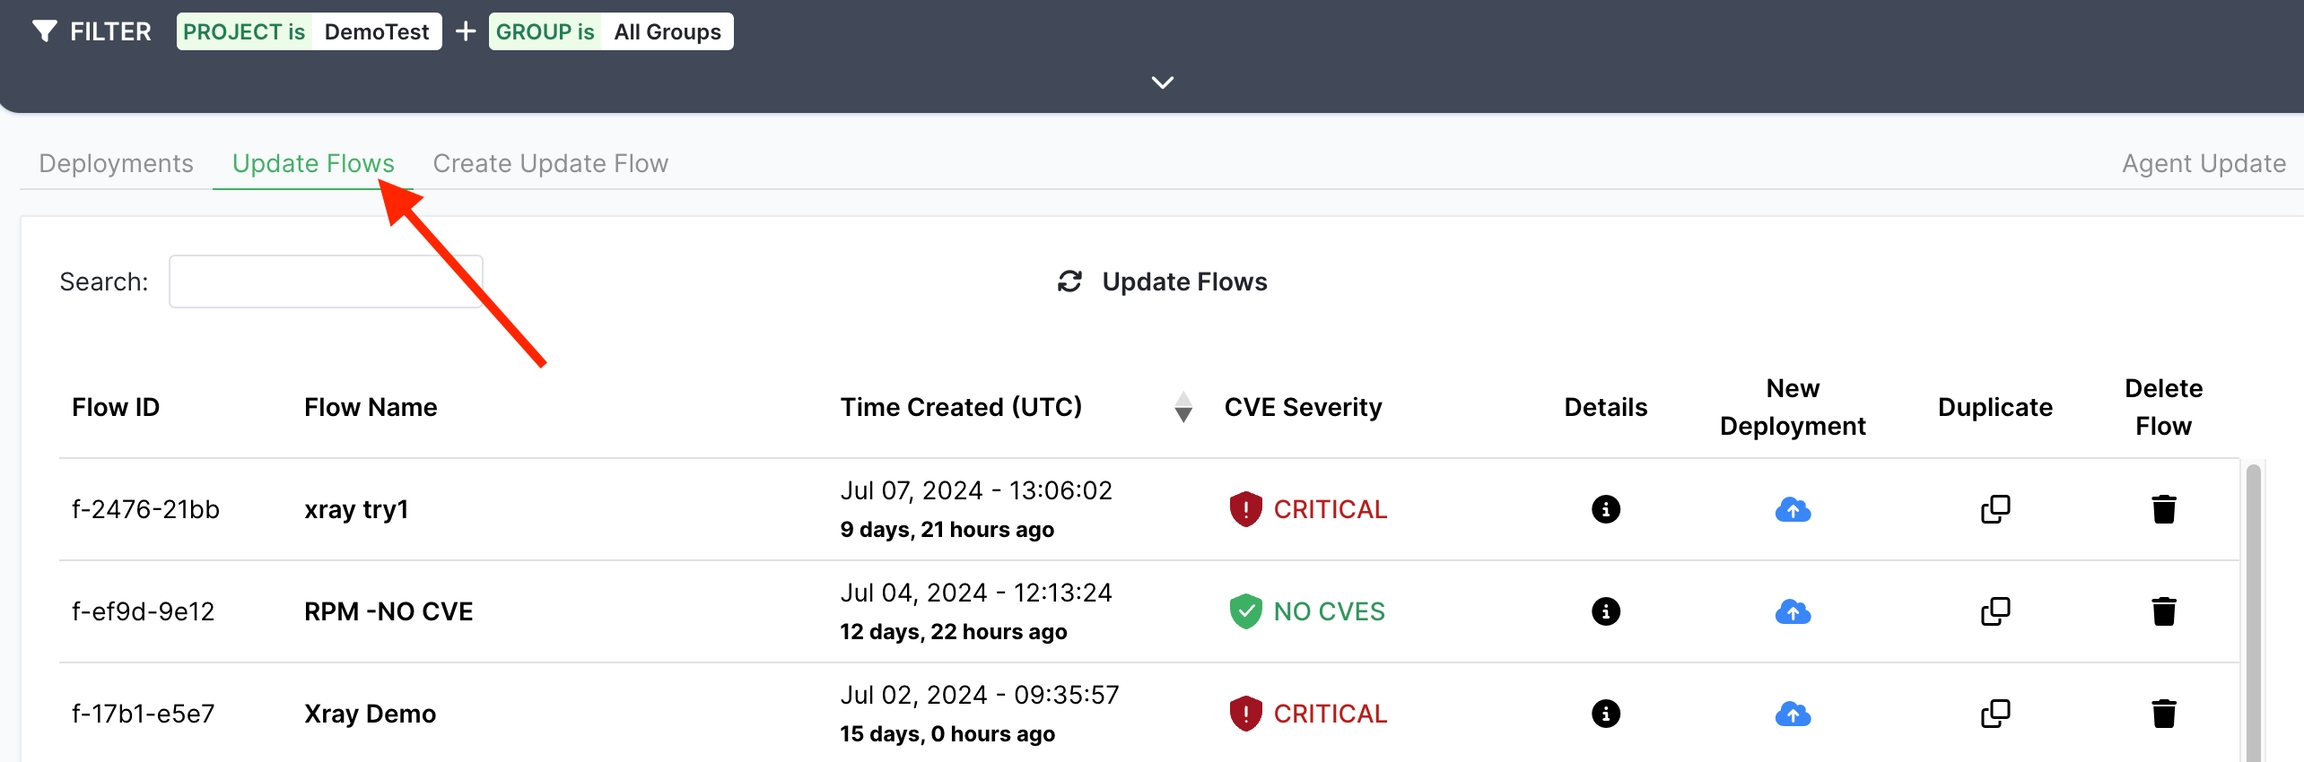
Task: Start new deployment for RPM -NO CVE
Action: click(1792, 611)
